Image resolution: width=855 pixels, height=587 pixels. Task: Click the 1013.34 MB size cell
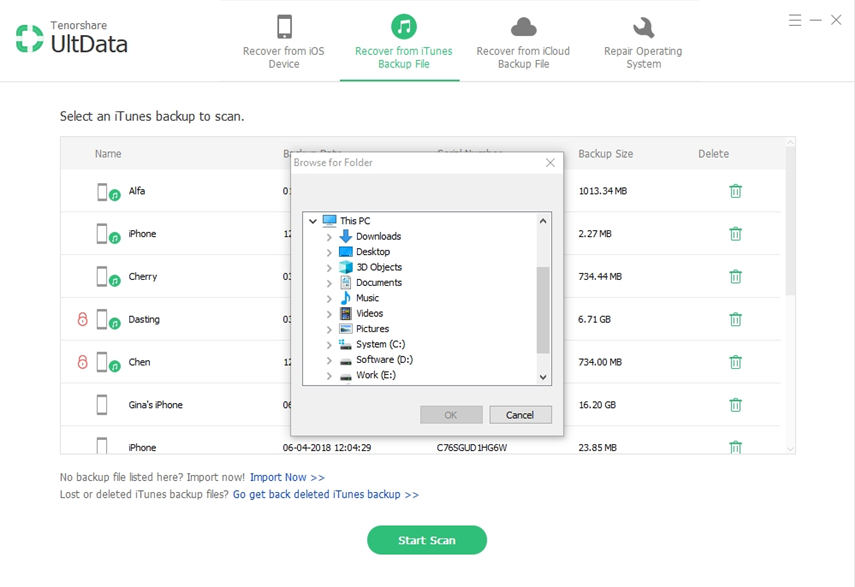click(603, 191)
